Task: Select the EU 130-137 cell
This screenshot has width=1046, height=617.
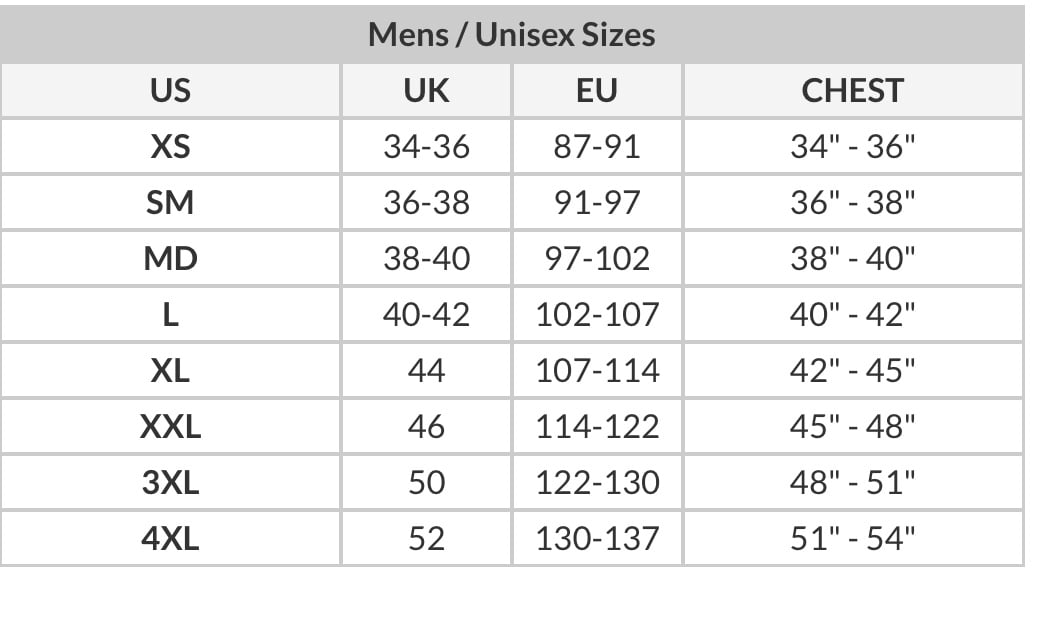Action: coord(597,539)
